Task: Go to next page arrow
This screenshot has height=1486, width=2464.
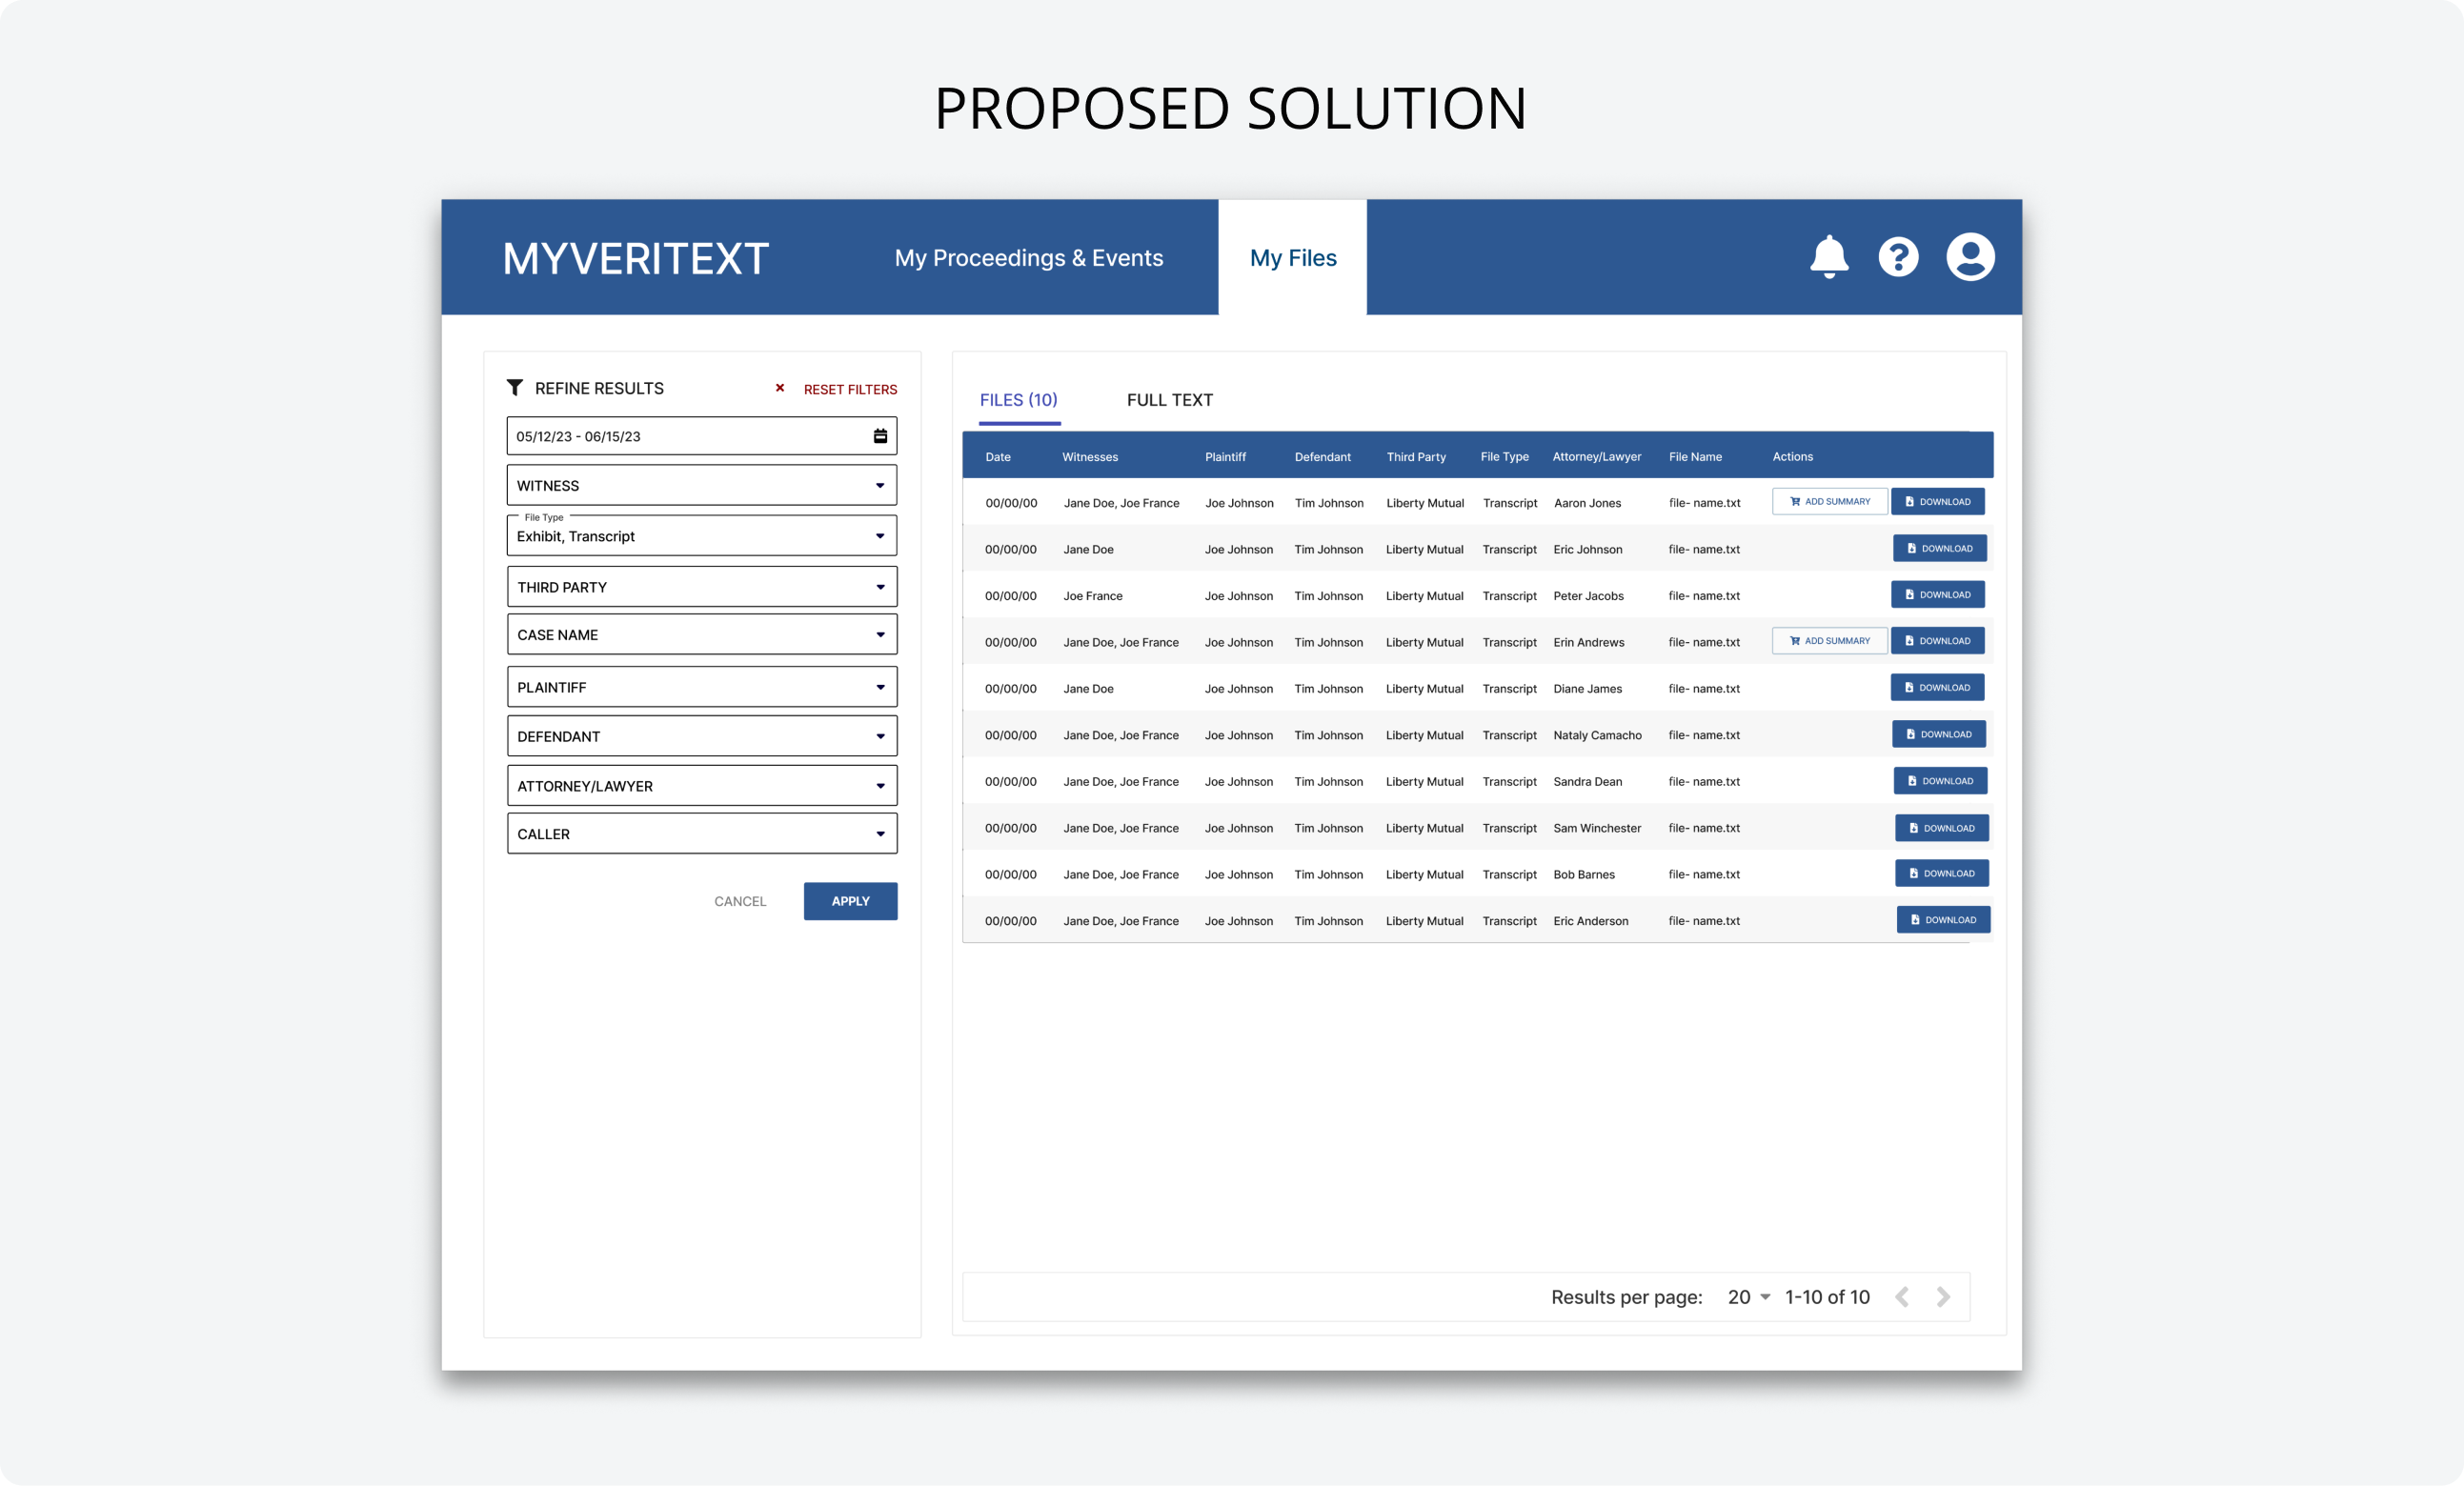Action: [x=1943, y=1297]
